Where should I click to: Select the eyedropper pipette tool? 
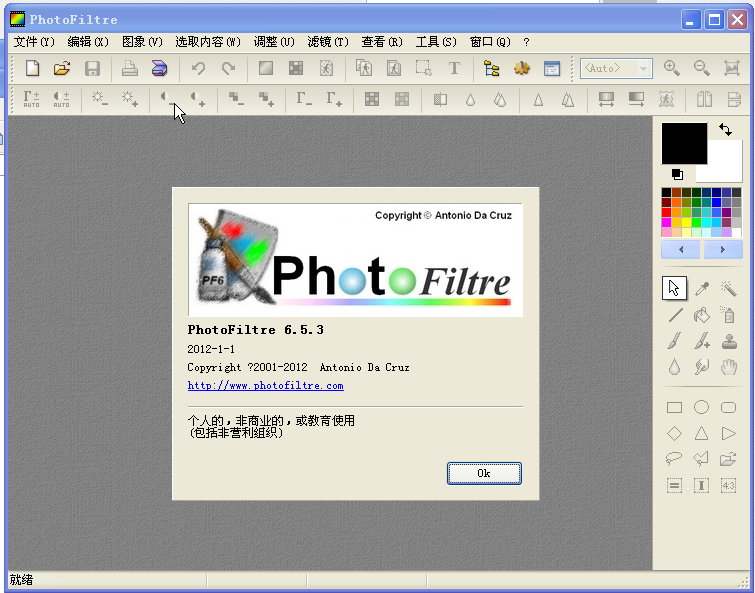tap(702, 288)
